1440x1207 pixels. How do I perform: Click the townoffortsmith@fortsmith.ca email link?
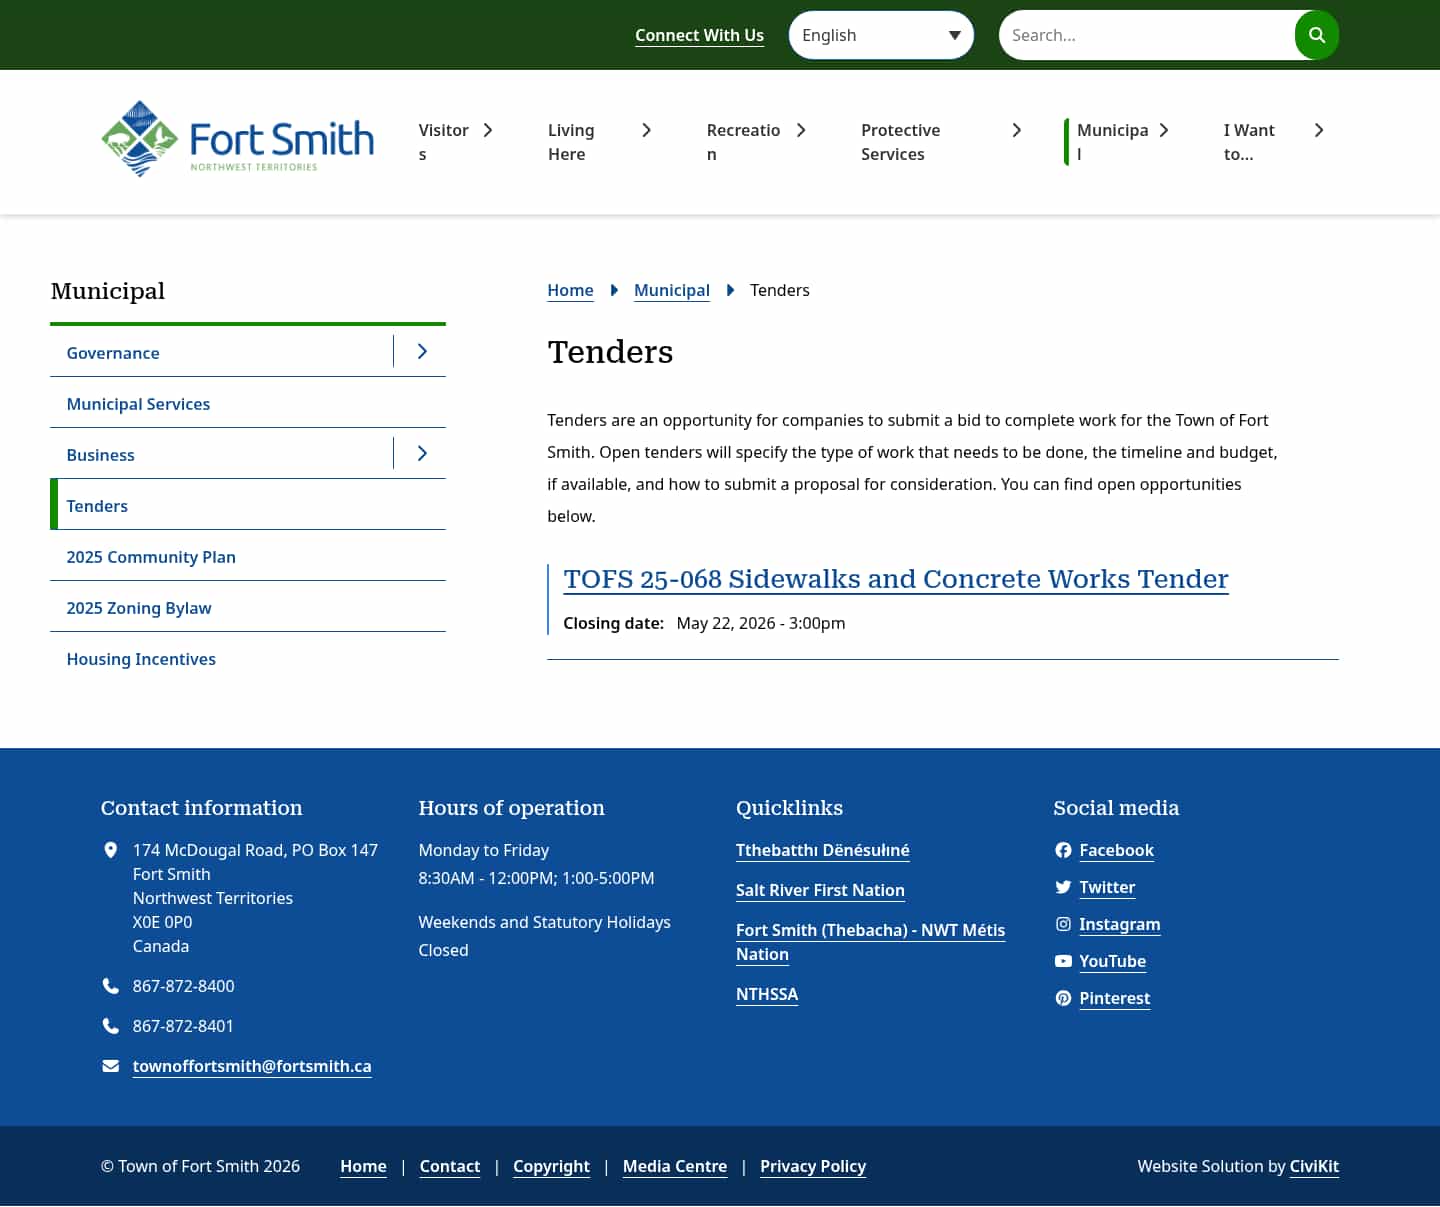(252, 1066)
